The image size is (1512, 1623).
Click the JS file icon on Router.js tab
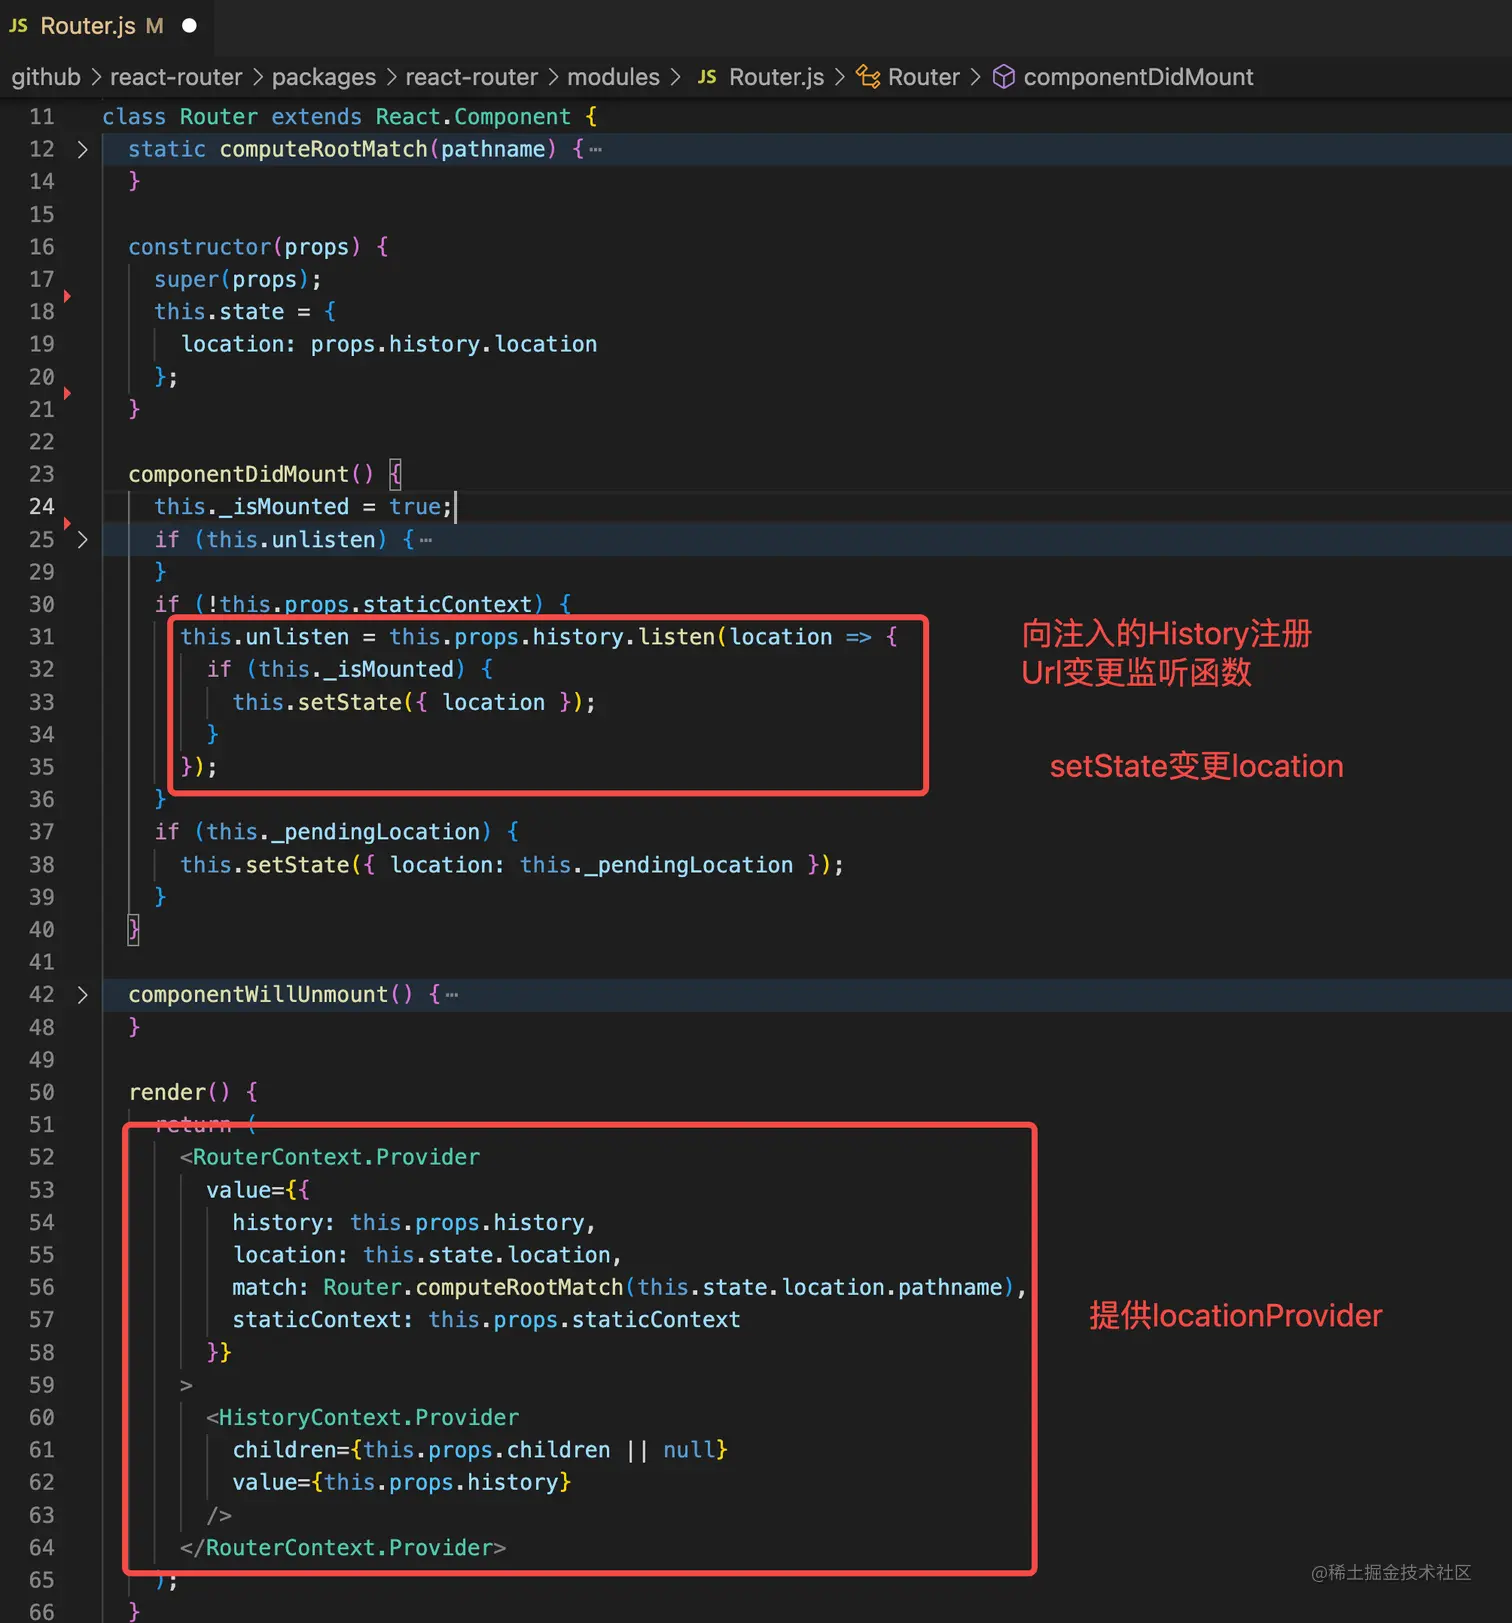point(18,26)
